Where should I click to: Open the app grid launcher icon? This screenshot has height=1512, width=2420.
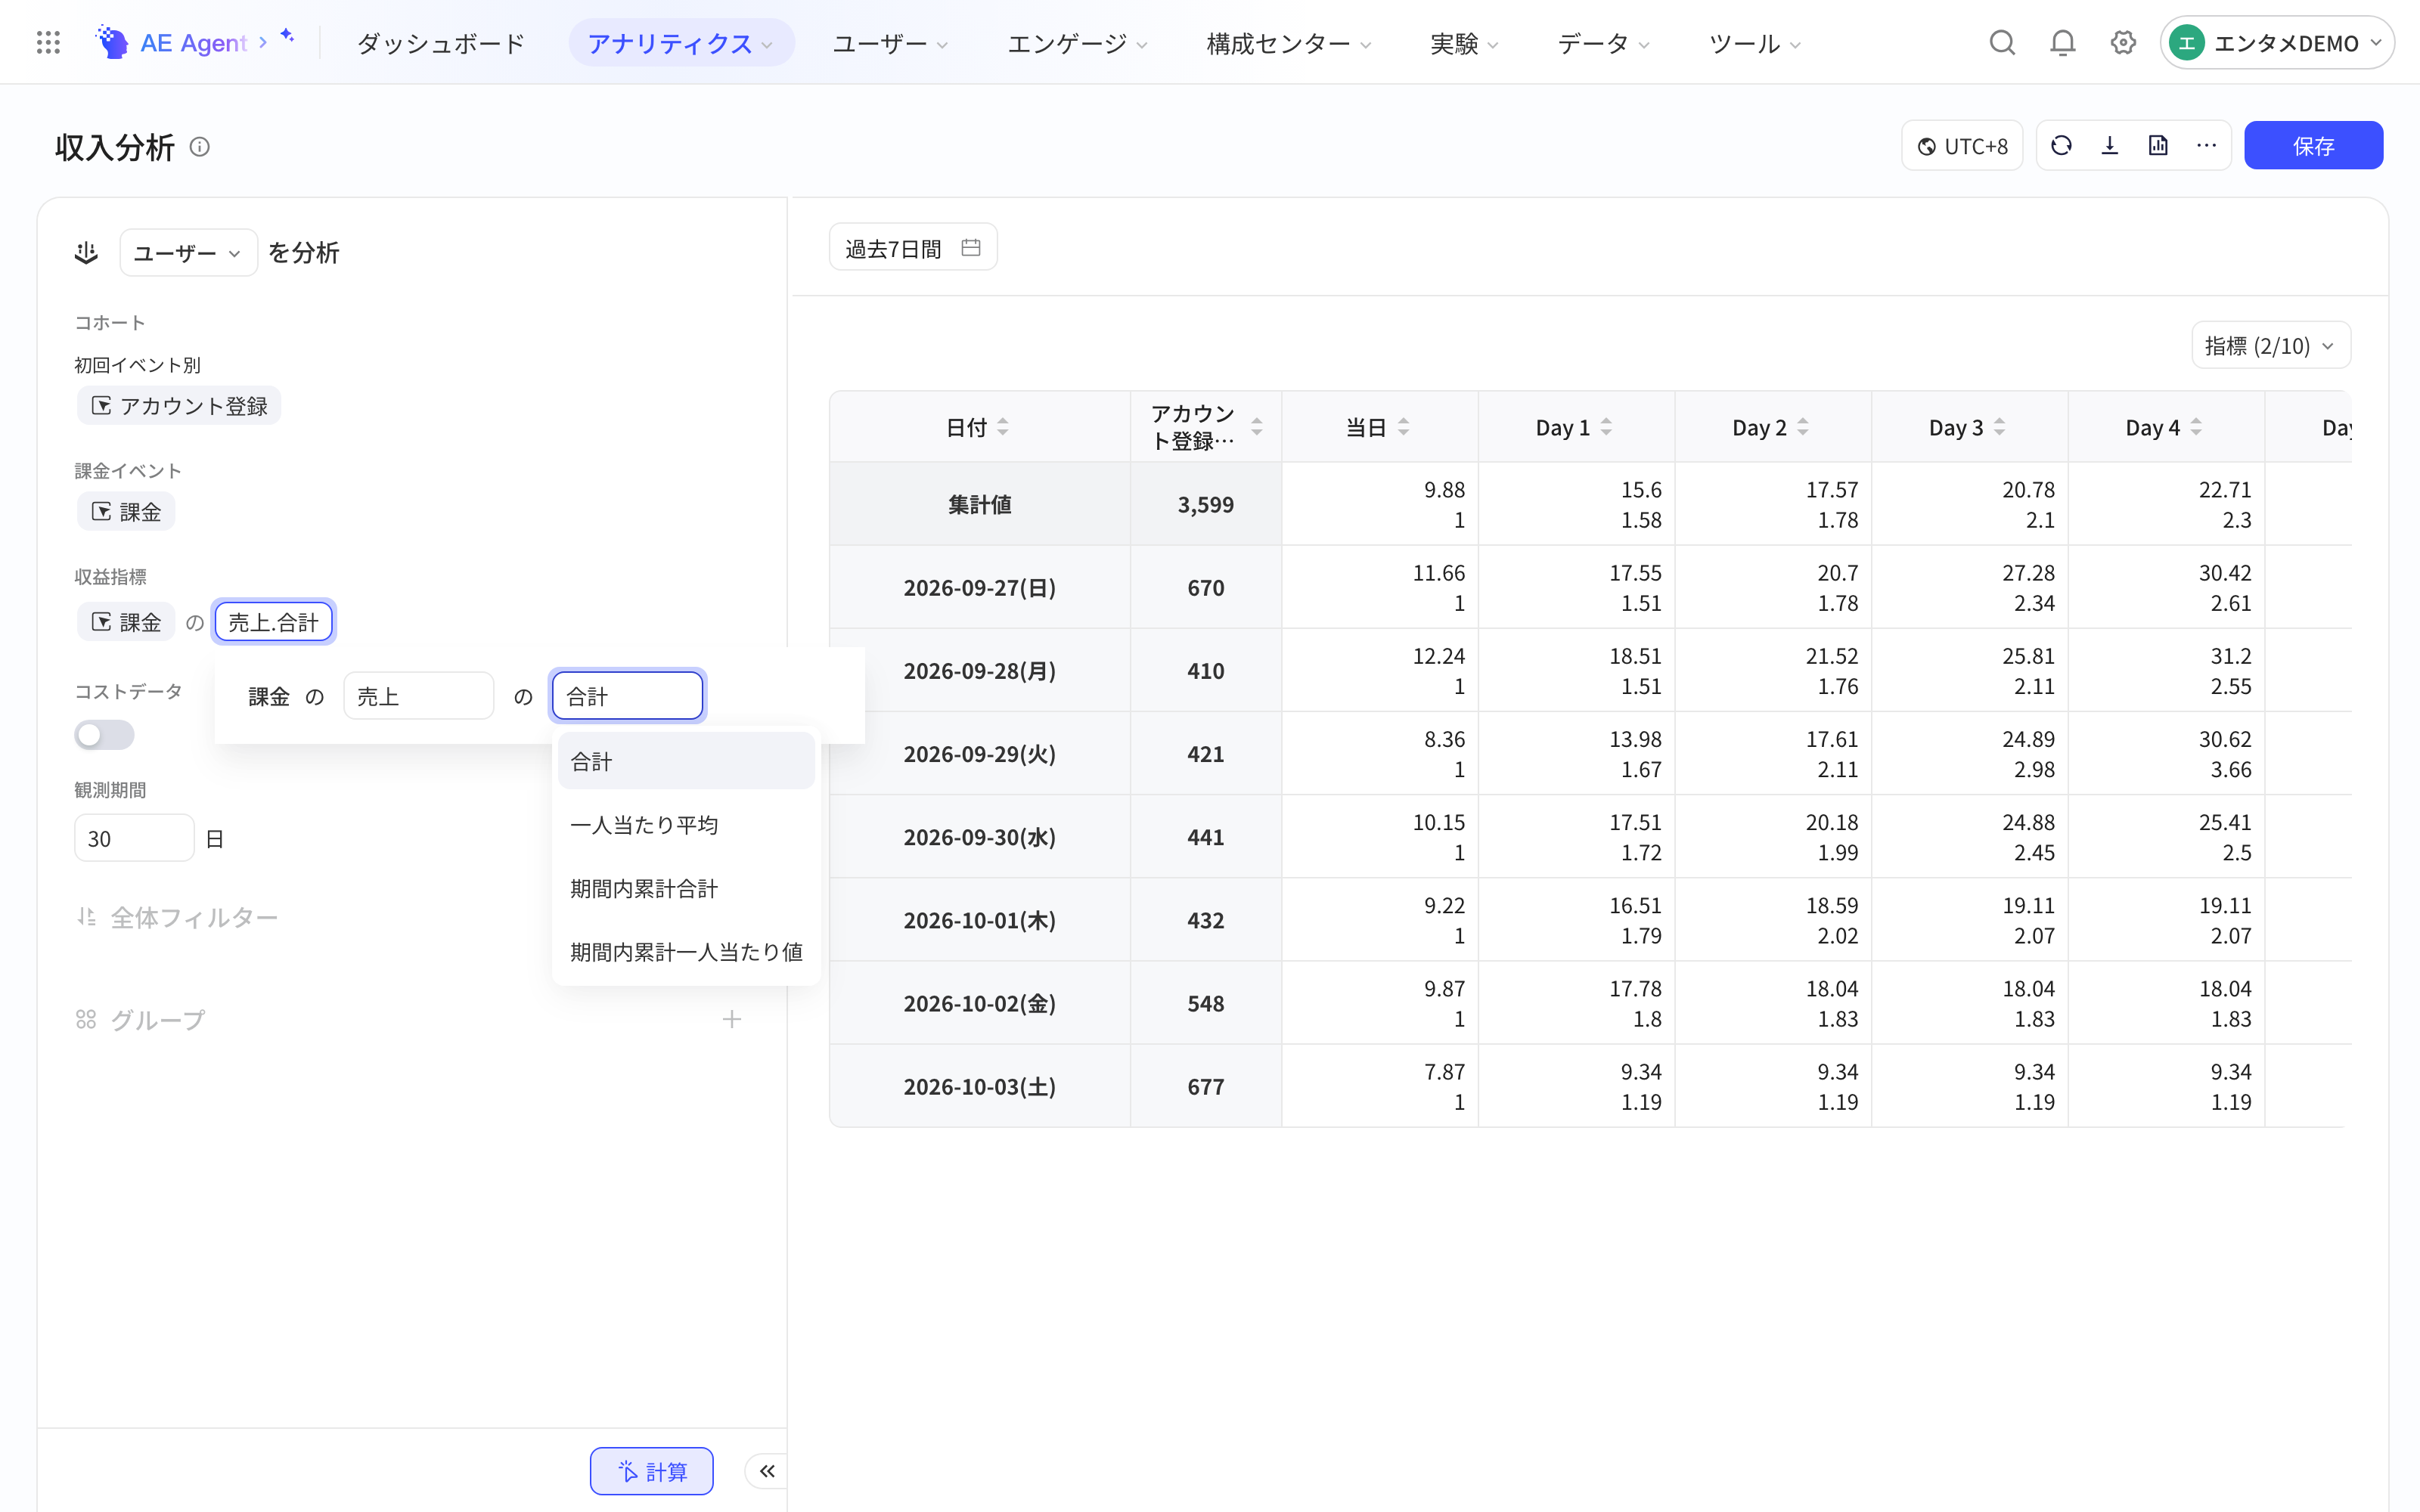pyautogui.click(x=48, y=43)
